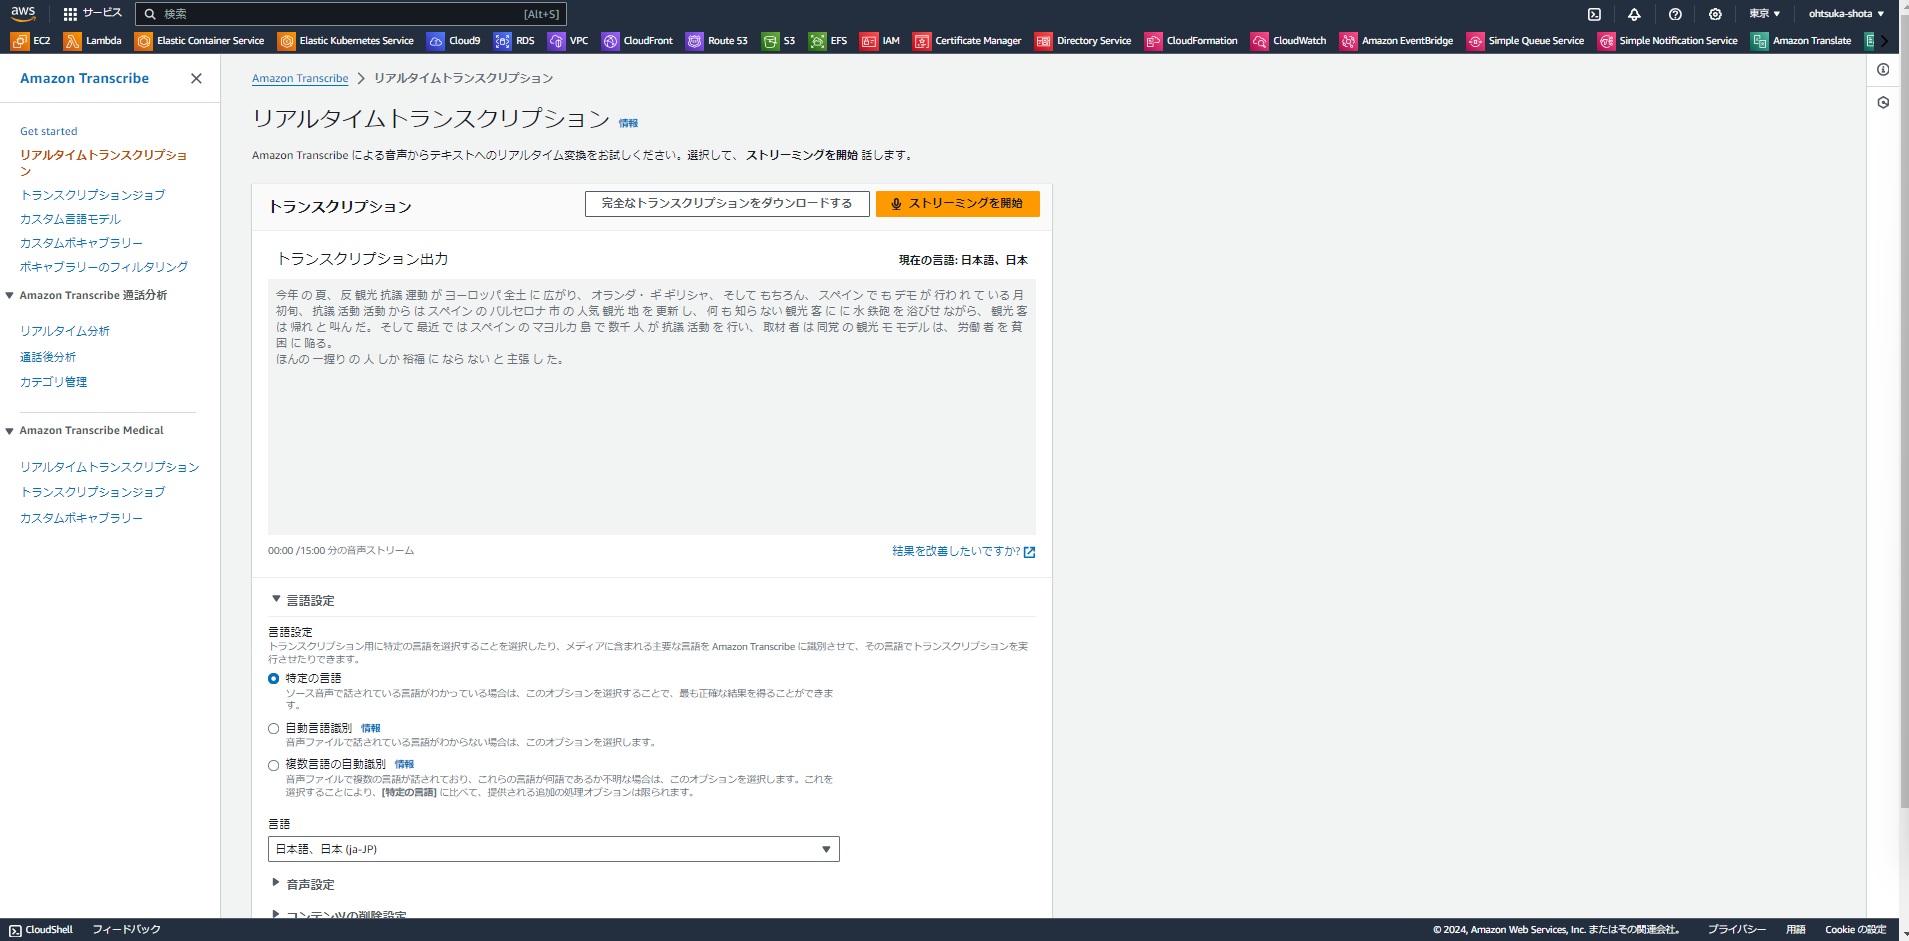The height and width of the screenshot is (941, 1909).
Task: Collapse the Amazon Transcribe Medical group
Action: (9, 431)
